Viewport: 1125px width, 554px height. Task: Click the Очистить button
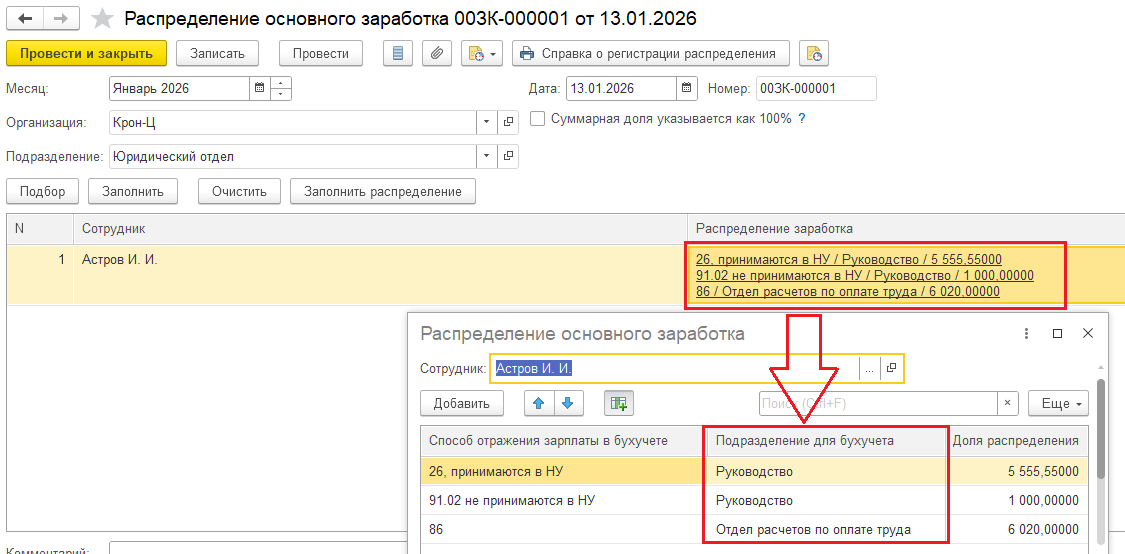[240, 192]
